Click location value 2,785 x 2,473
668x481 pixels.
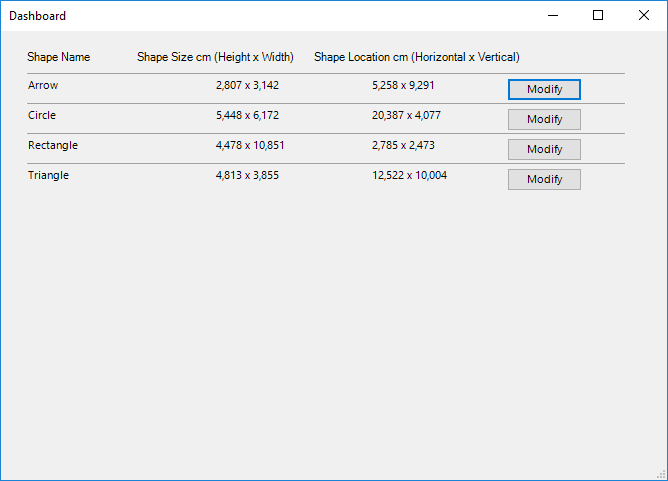click(x=403, y=145)
